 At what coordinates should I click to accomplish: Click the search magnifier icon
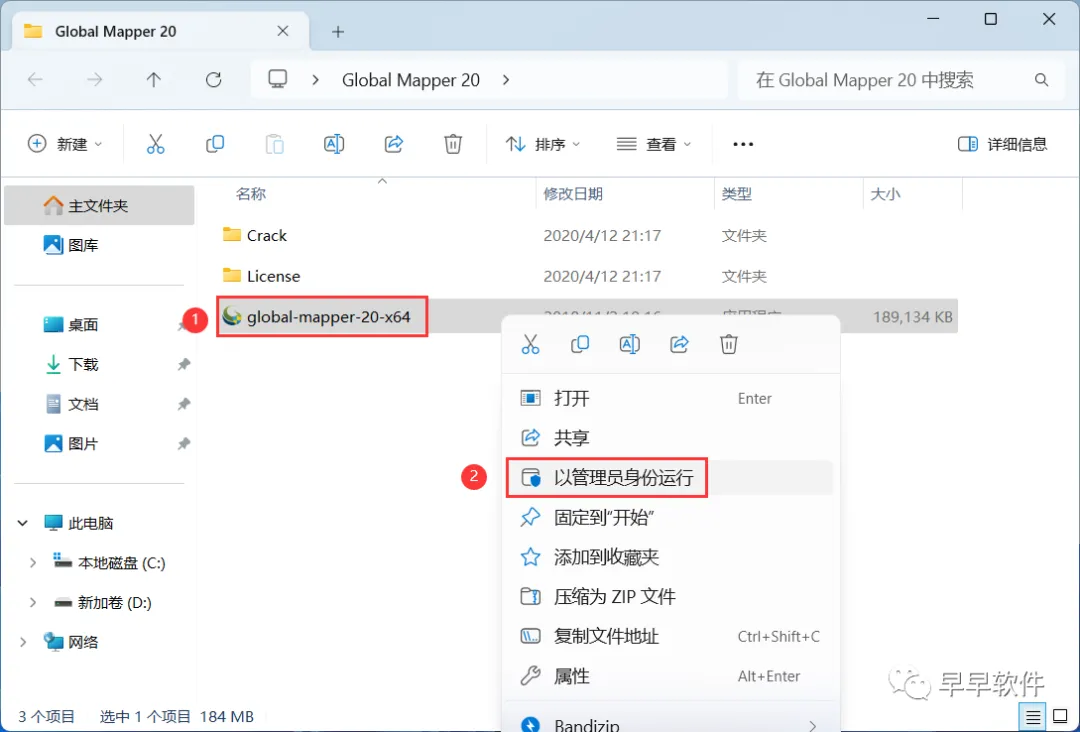pos(1041,80)
